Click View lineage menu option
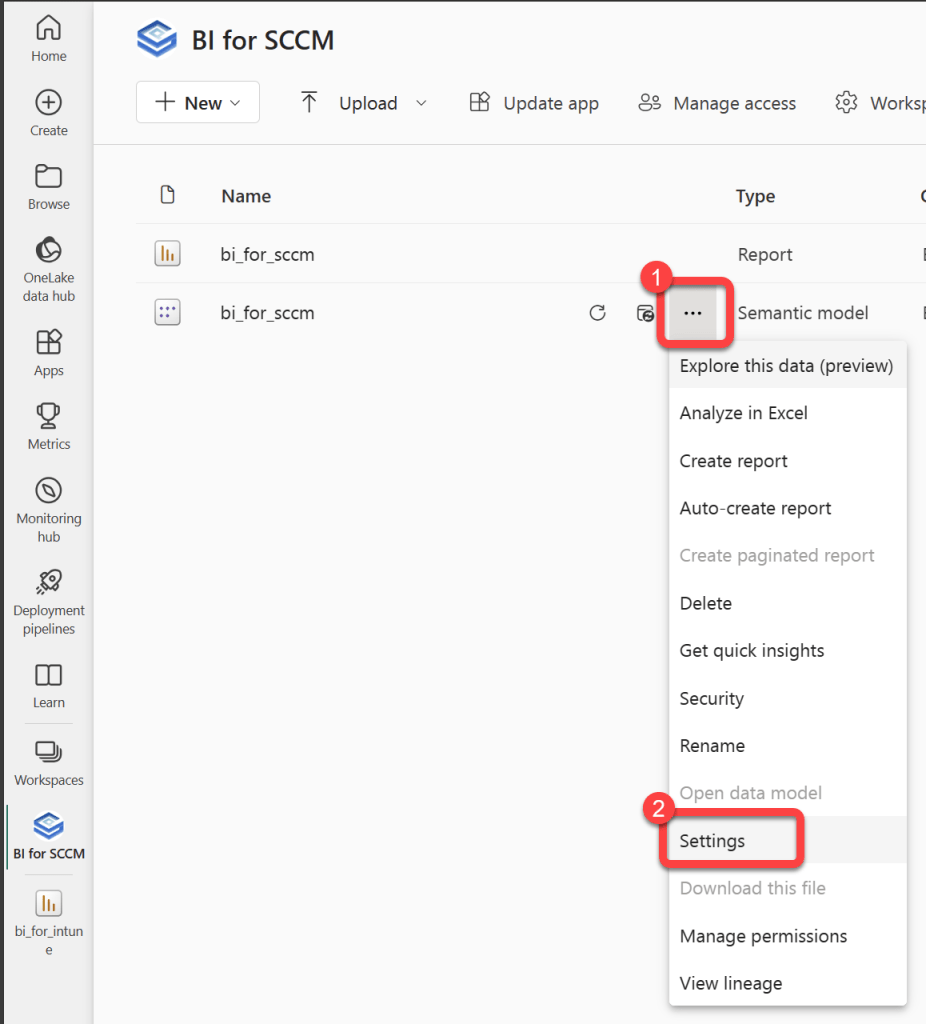Viewport: 926px width, 1024px height. coord(730,983)
